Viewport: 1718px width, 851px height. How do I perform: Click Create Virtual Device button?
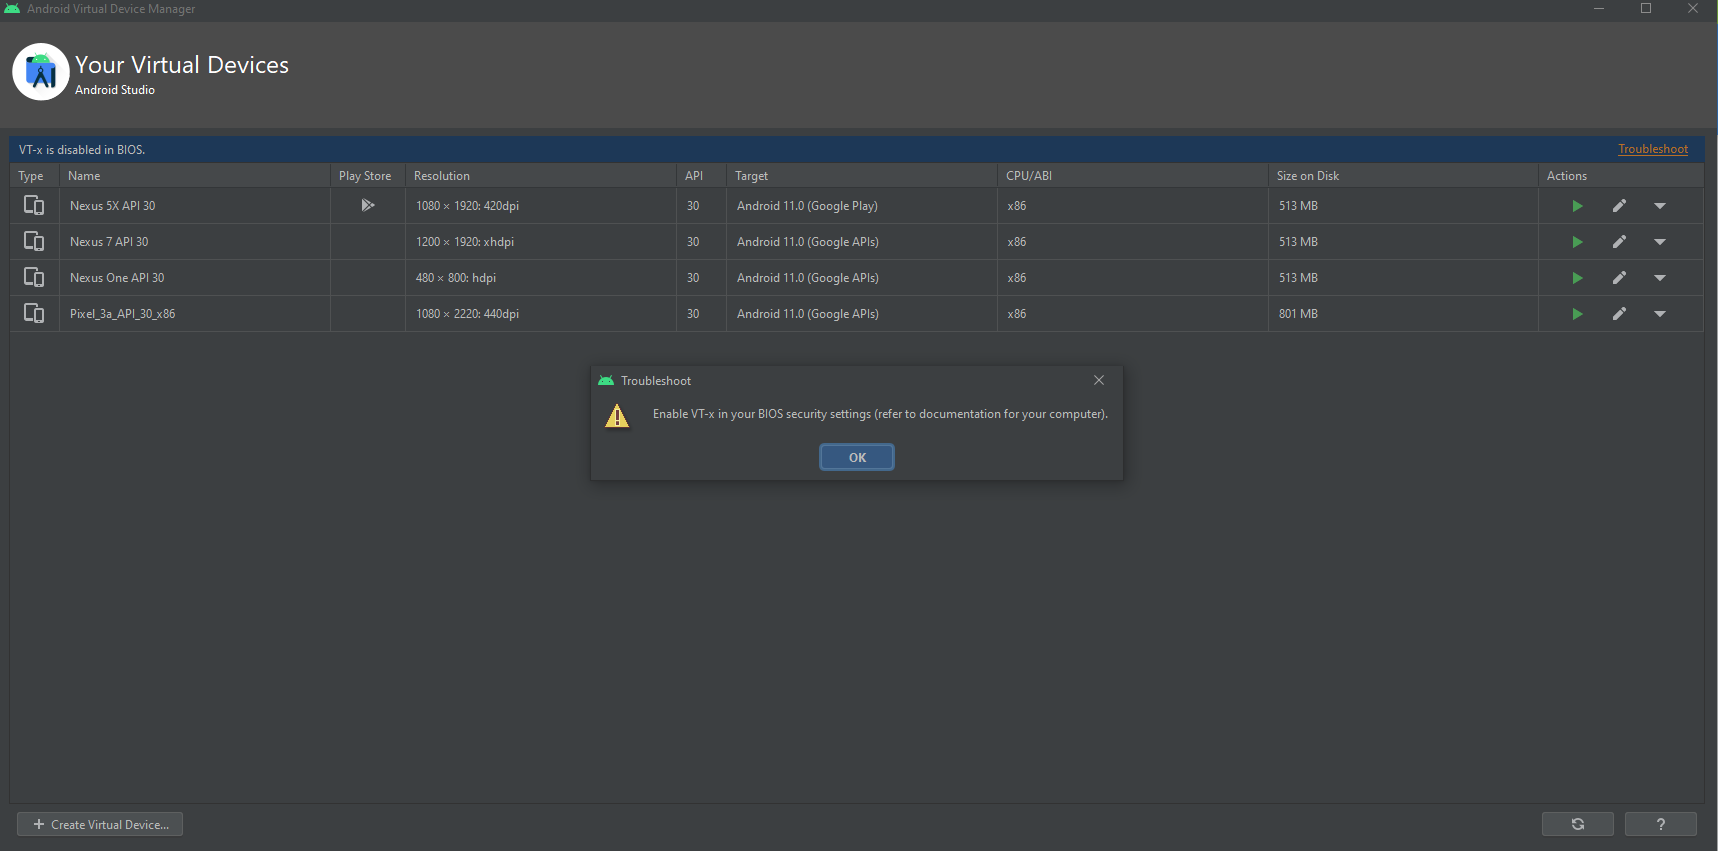coord(100,824)
